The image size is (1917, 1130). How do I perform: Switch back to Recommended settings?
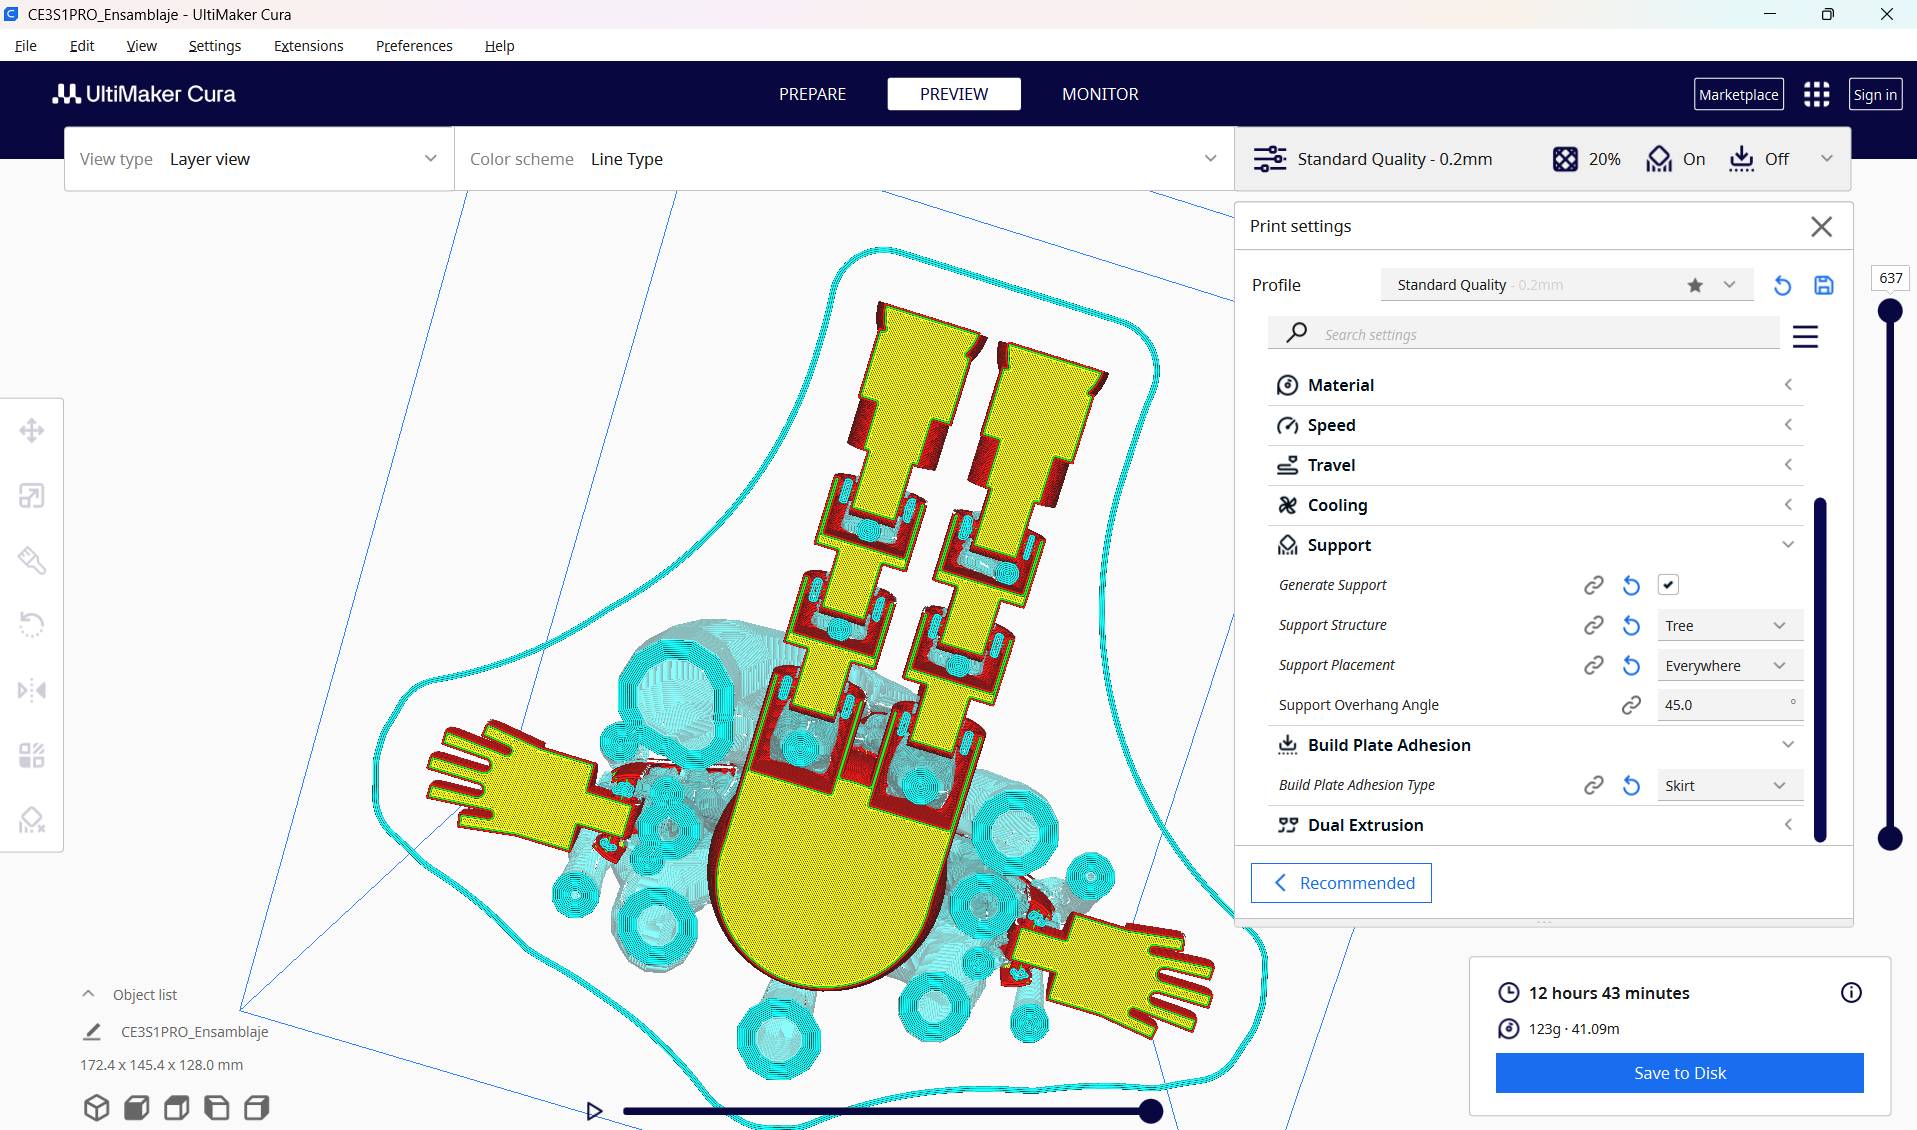pos(1341,883)
